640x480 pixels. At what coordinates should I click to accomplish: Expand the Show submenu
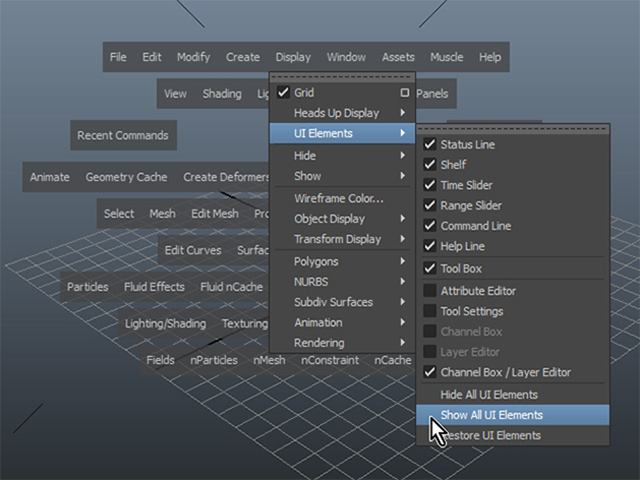342,176
